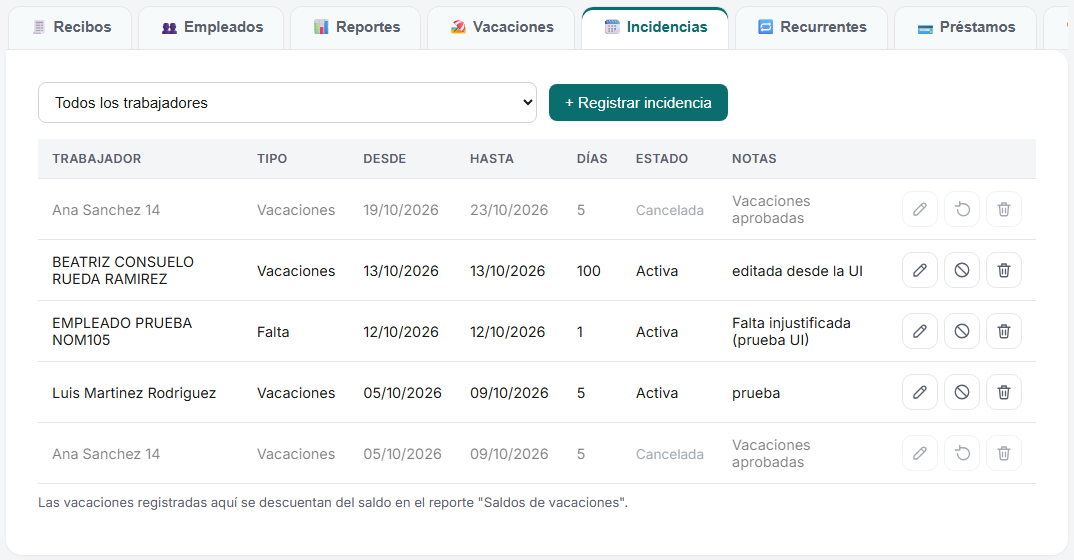Click the 23/10/2026 end date
The height and width of the screenshot is (560, 1074).
coord(509,210)
